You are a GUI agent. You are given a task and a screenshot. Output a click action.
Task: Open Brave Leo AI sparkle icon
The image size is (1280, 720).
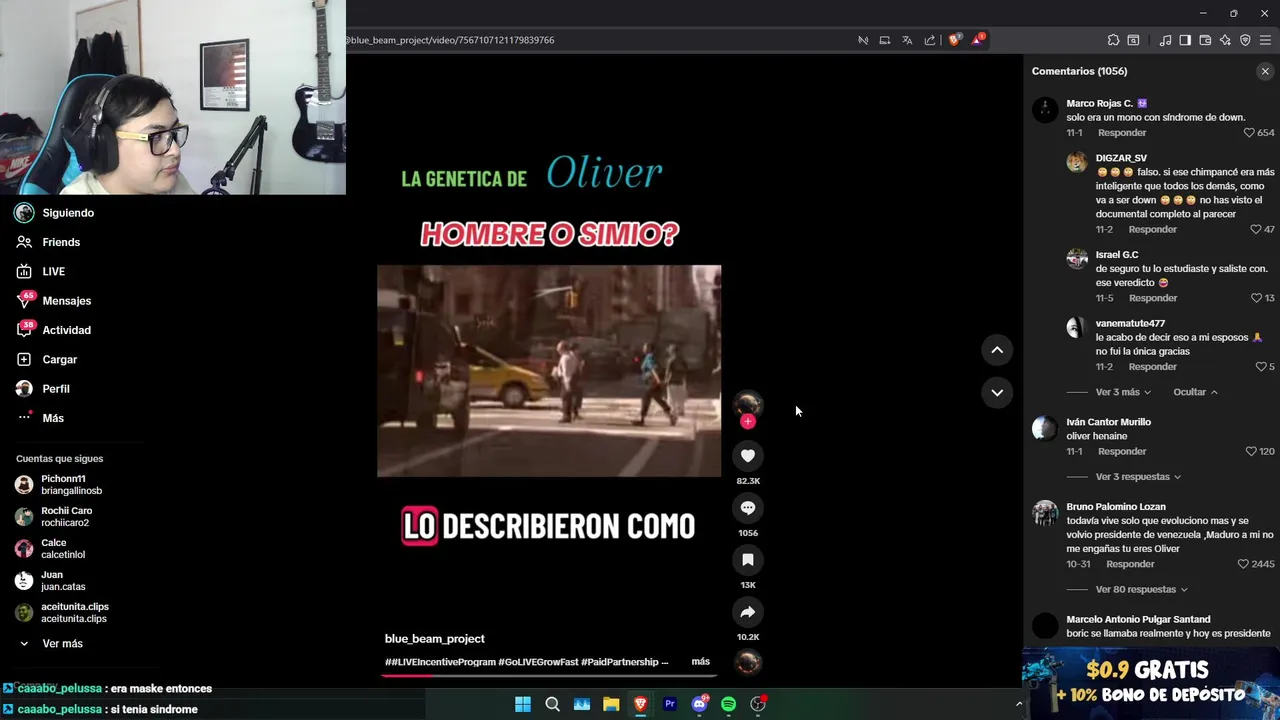[1225, 40]
